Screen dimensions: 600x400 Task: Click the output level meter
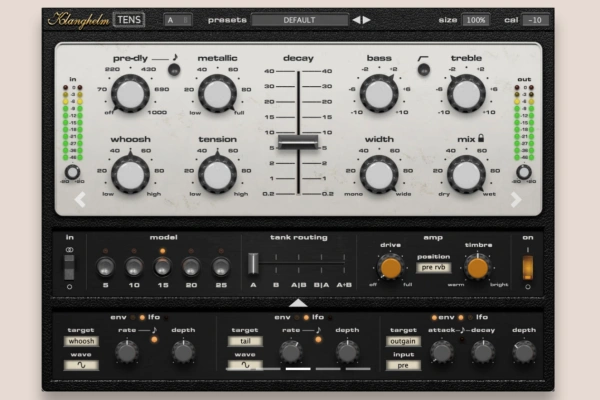point(524,122)
